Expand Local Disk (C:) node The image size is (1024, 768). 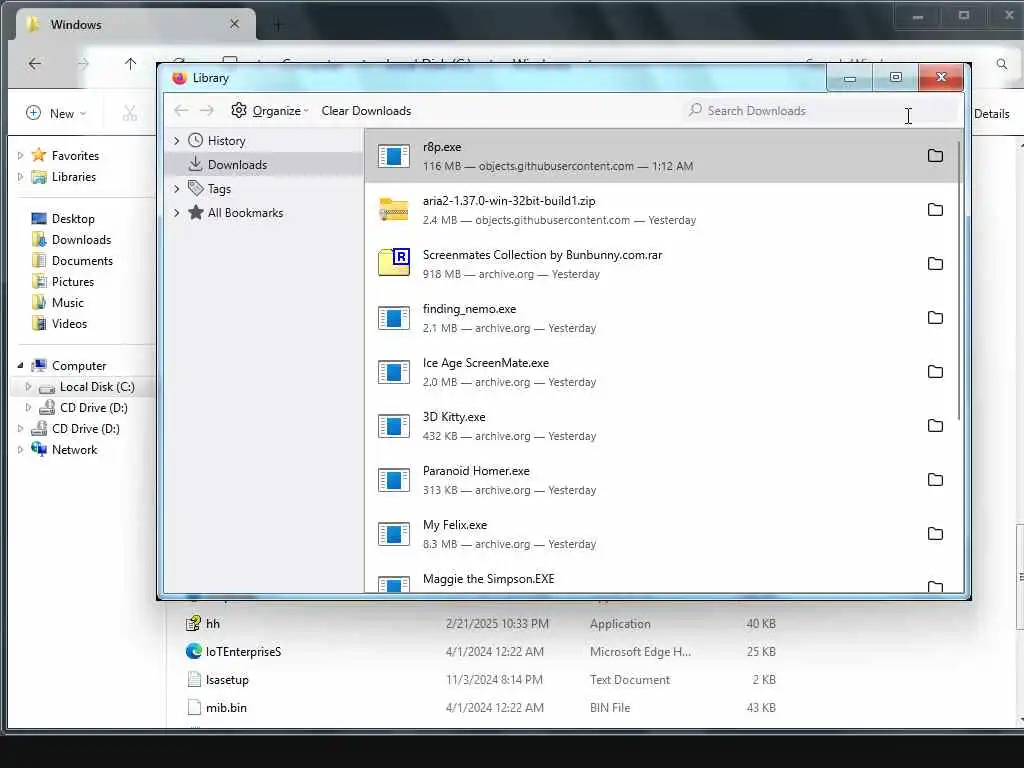pos(28,387)
